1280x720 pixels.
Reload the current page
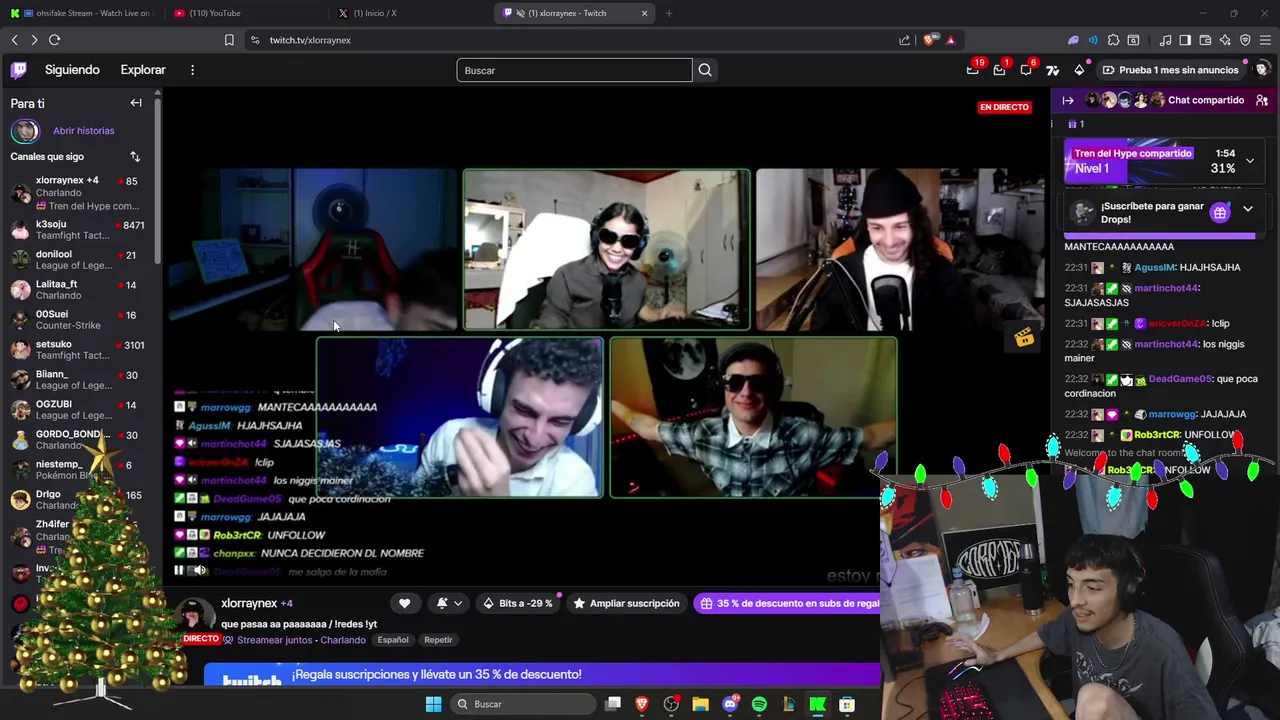pyautogui.click(x=54, y=40)
